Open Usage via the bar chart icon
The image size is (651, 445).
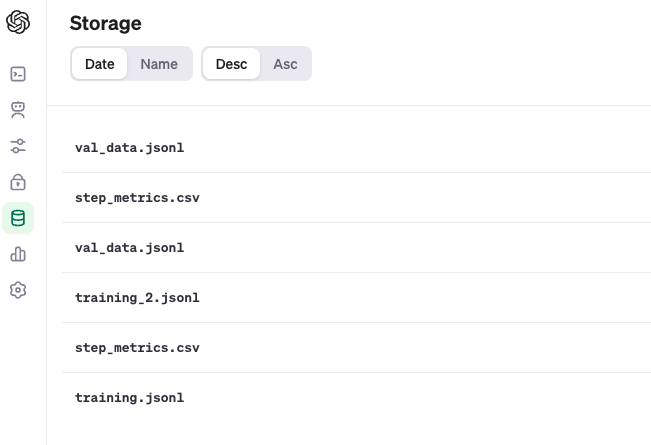(18, 254)
